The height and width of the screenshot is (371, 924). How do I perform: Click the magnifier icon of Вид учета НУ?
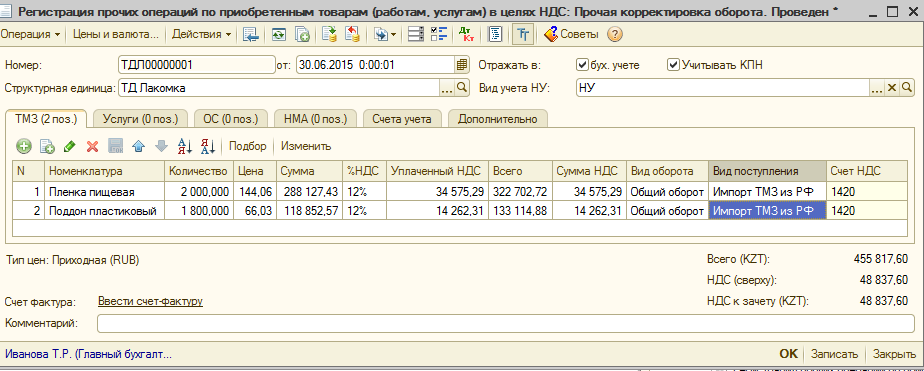906,88
